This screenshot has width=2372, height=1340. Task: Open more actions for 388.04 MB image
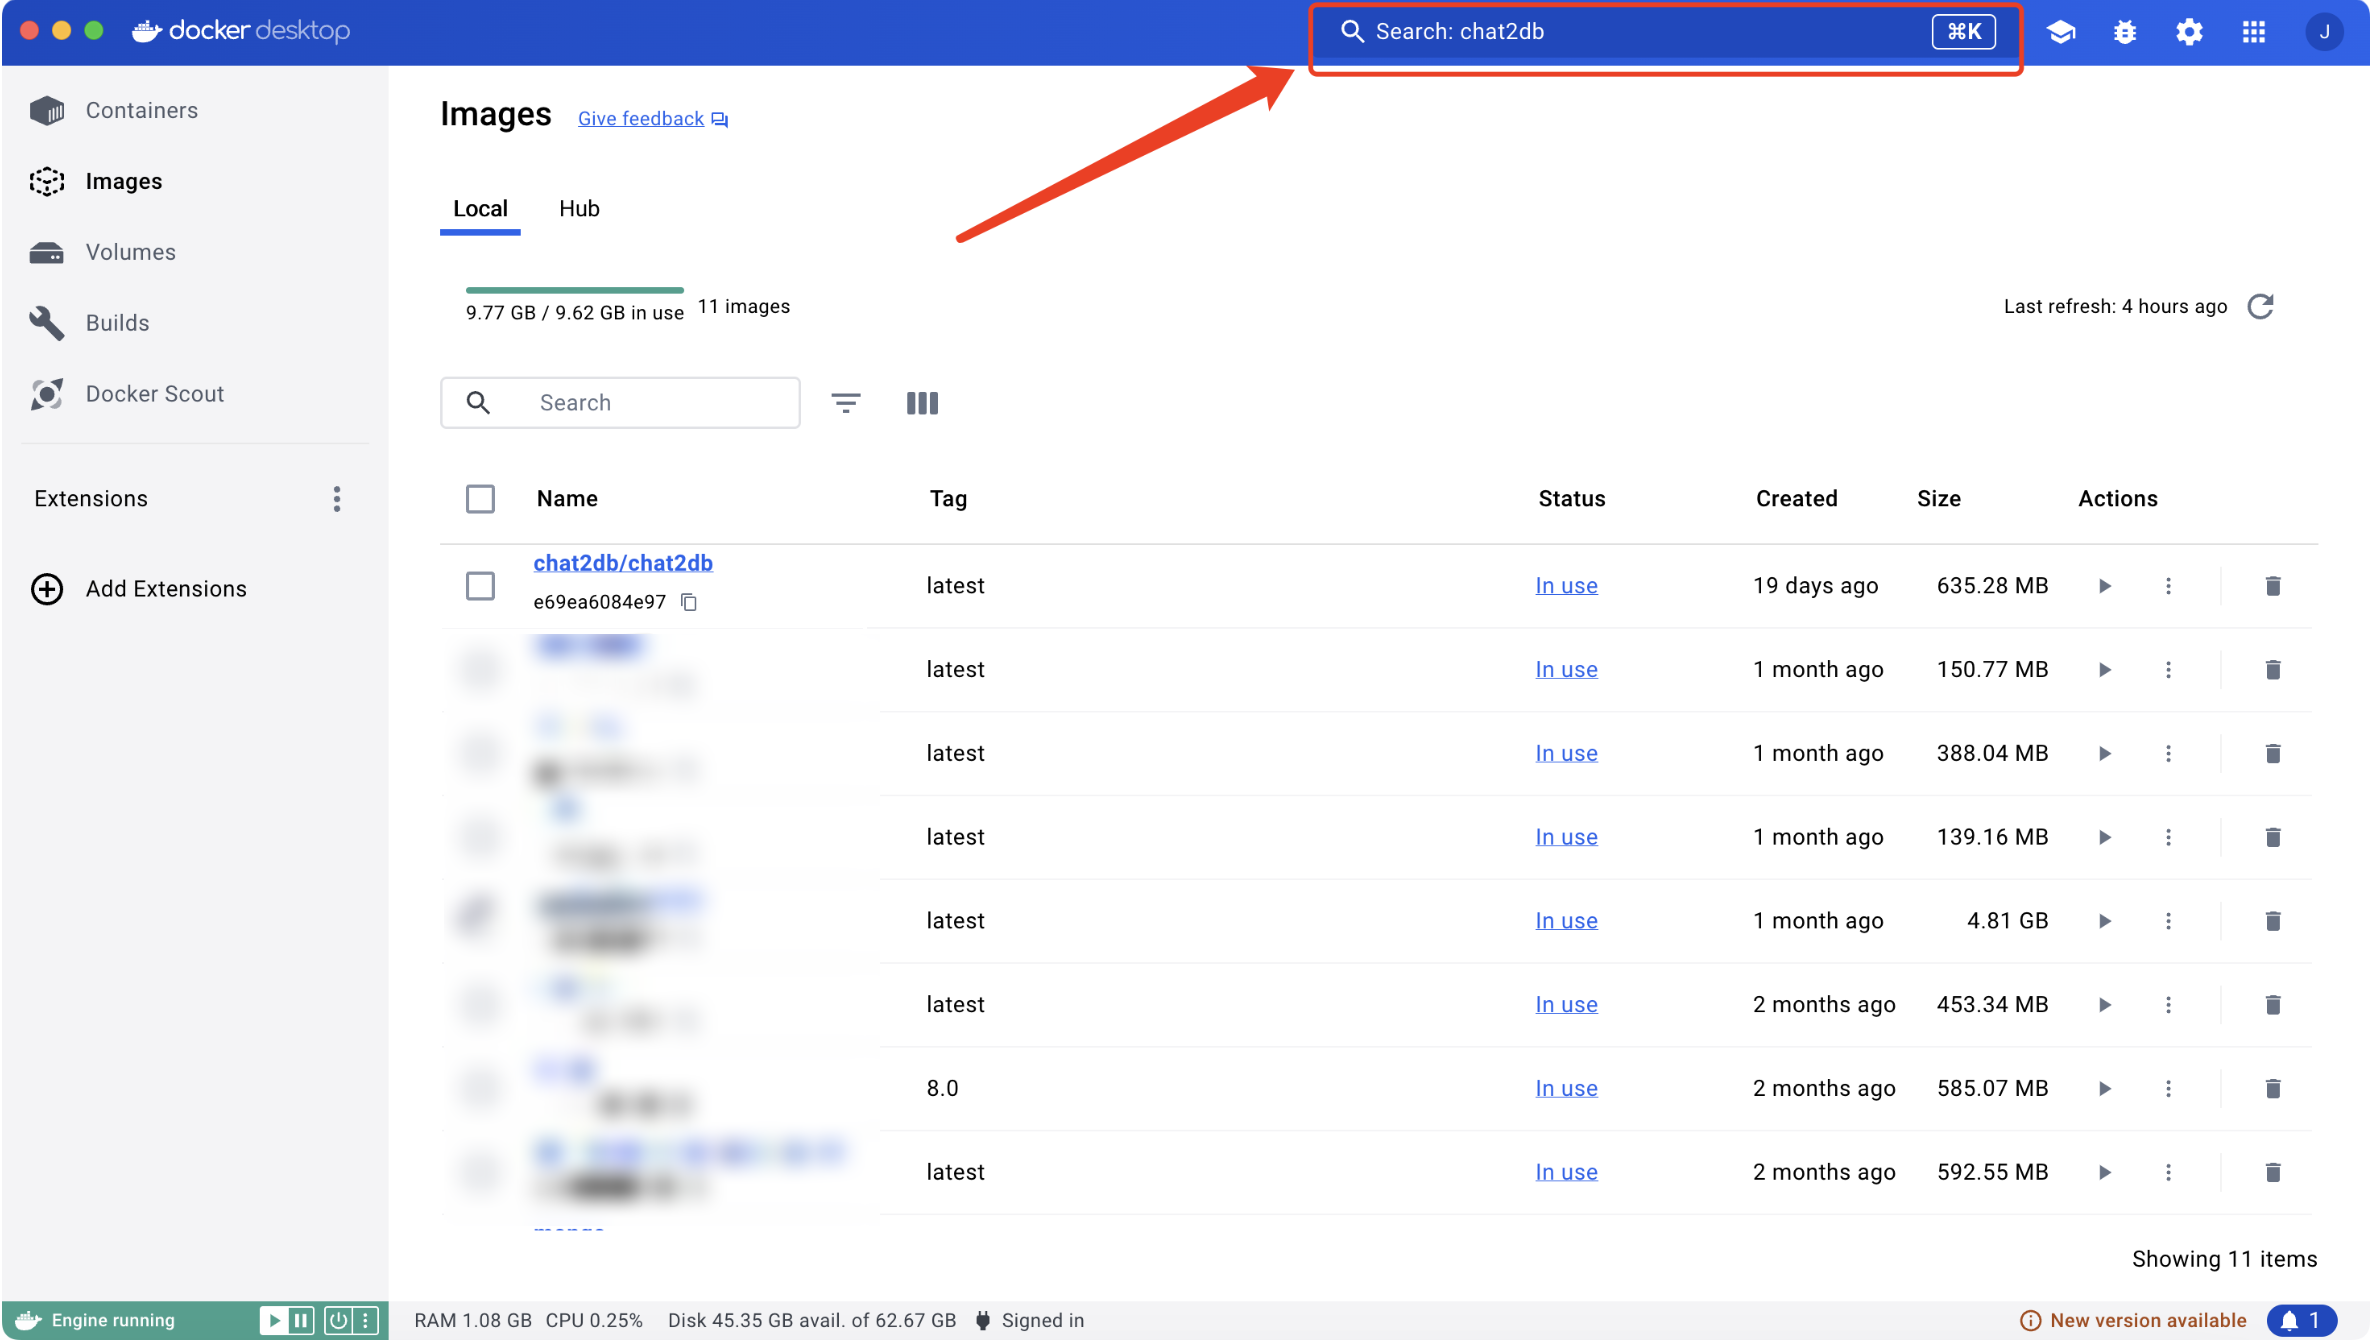pyautogui.click(x=2168, y=754)
